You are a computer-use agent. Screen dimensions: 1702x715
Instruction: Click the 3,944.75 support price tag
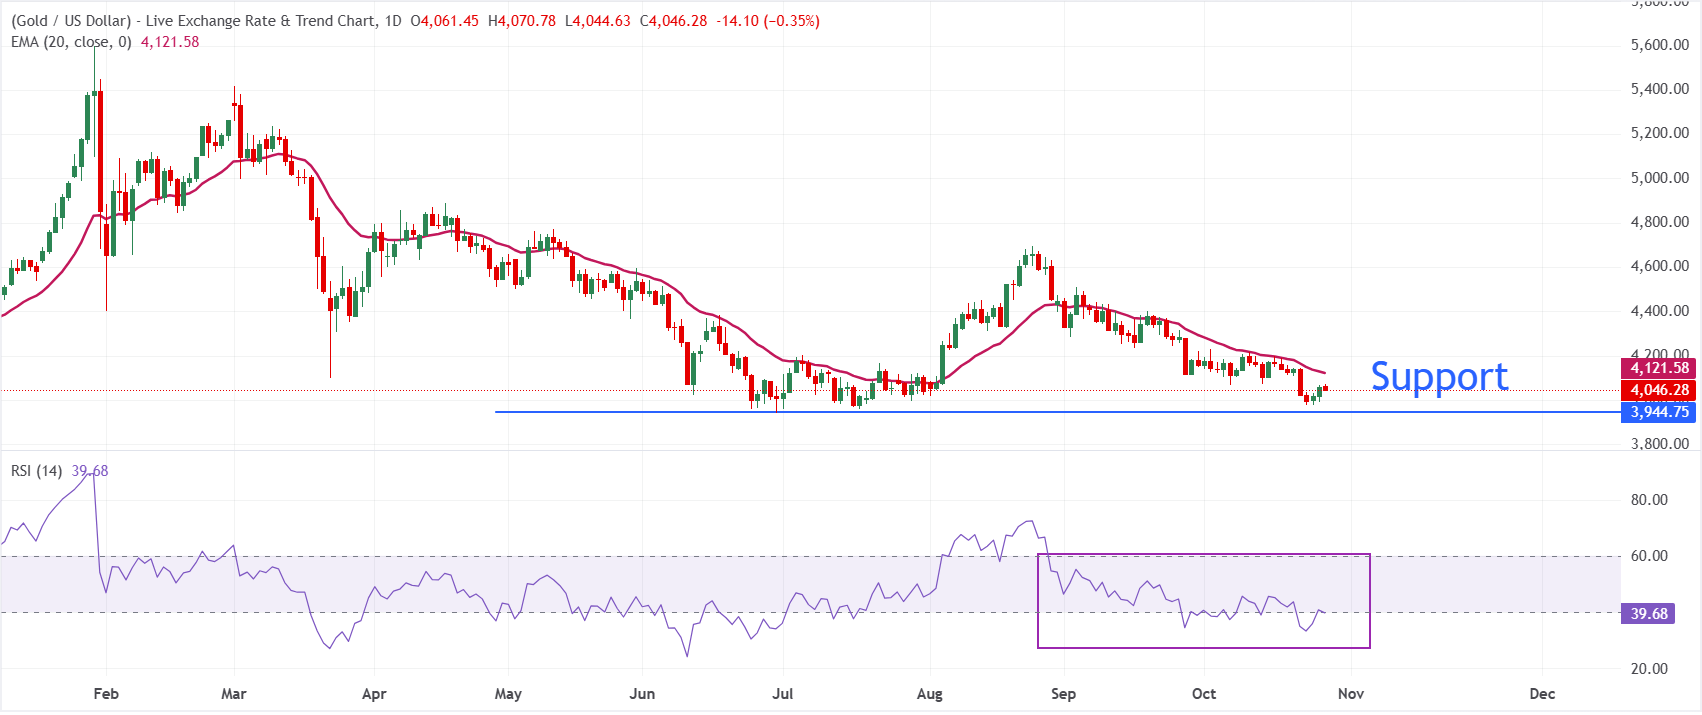(x=1659, y=412)
